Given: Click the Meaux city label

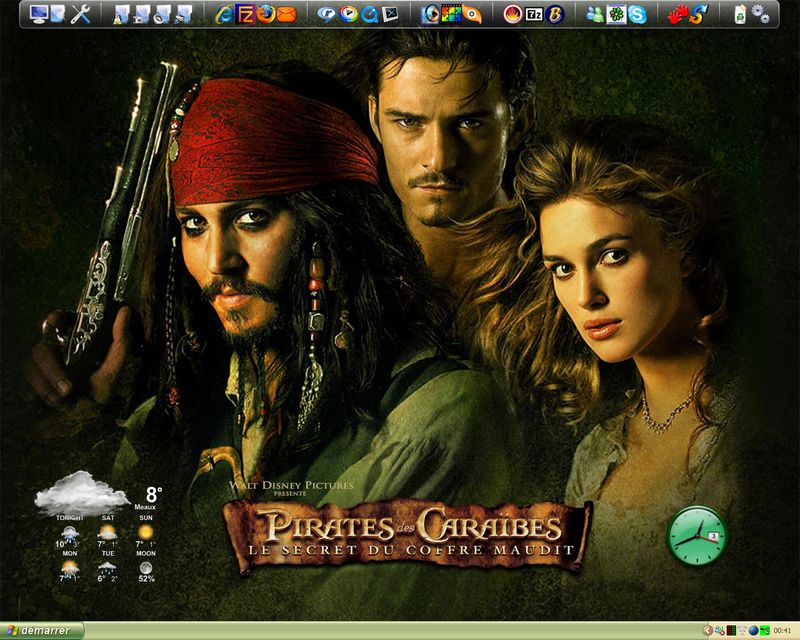Looking at the screenshot, I should (x=145, y=507).
